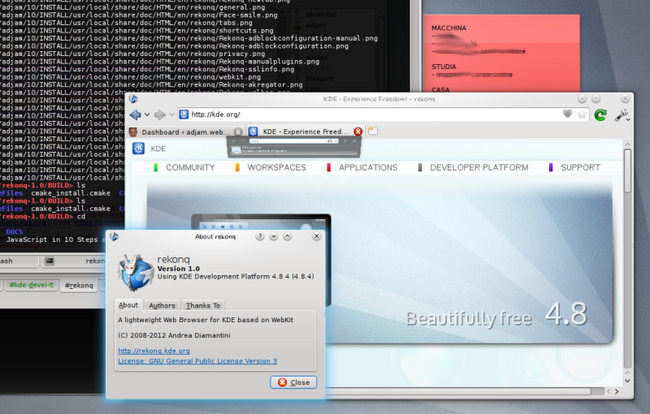Click the scroll down arrow in rekonq
This screenshot has height=414, width=650.
click(628, 380)
